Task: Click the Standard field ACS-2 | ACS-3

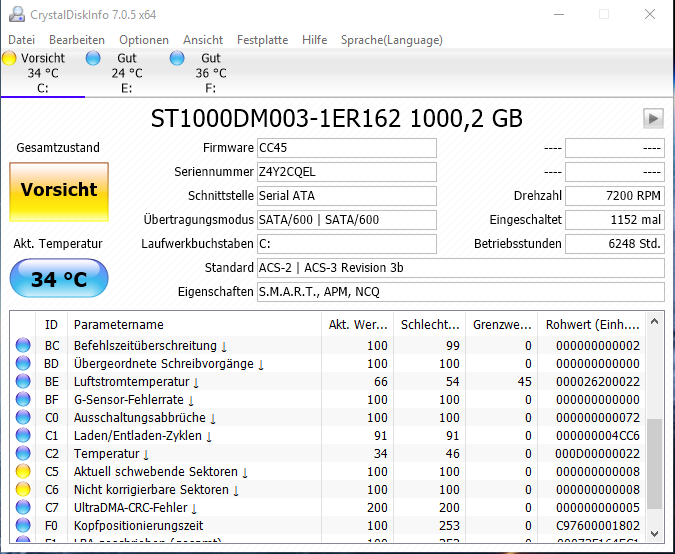Action: [x=461, y=268]
